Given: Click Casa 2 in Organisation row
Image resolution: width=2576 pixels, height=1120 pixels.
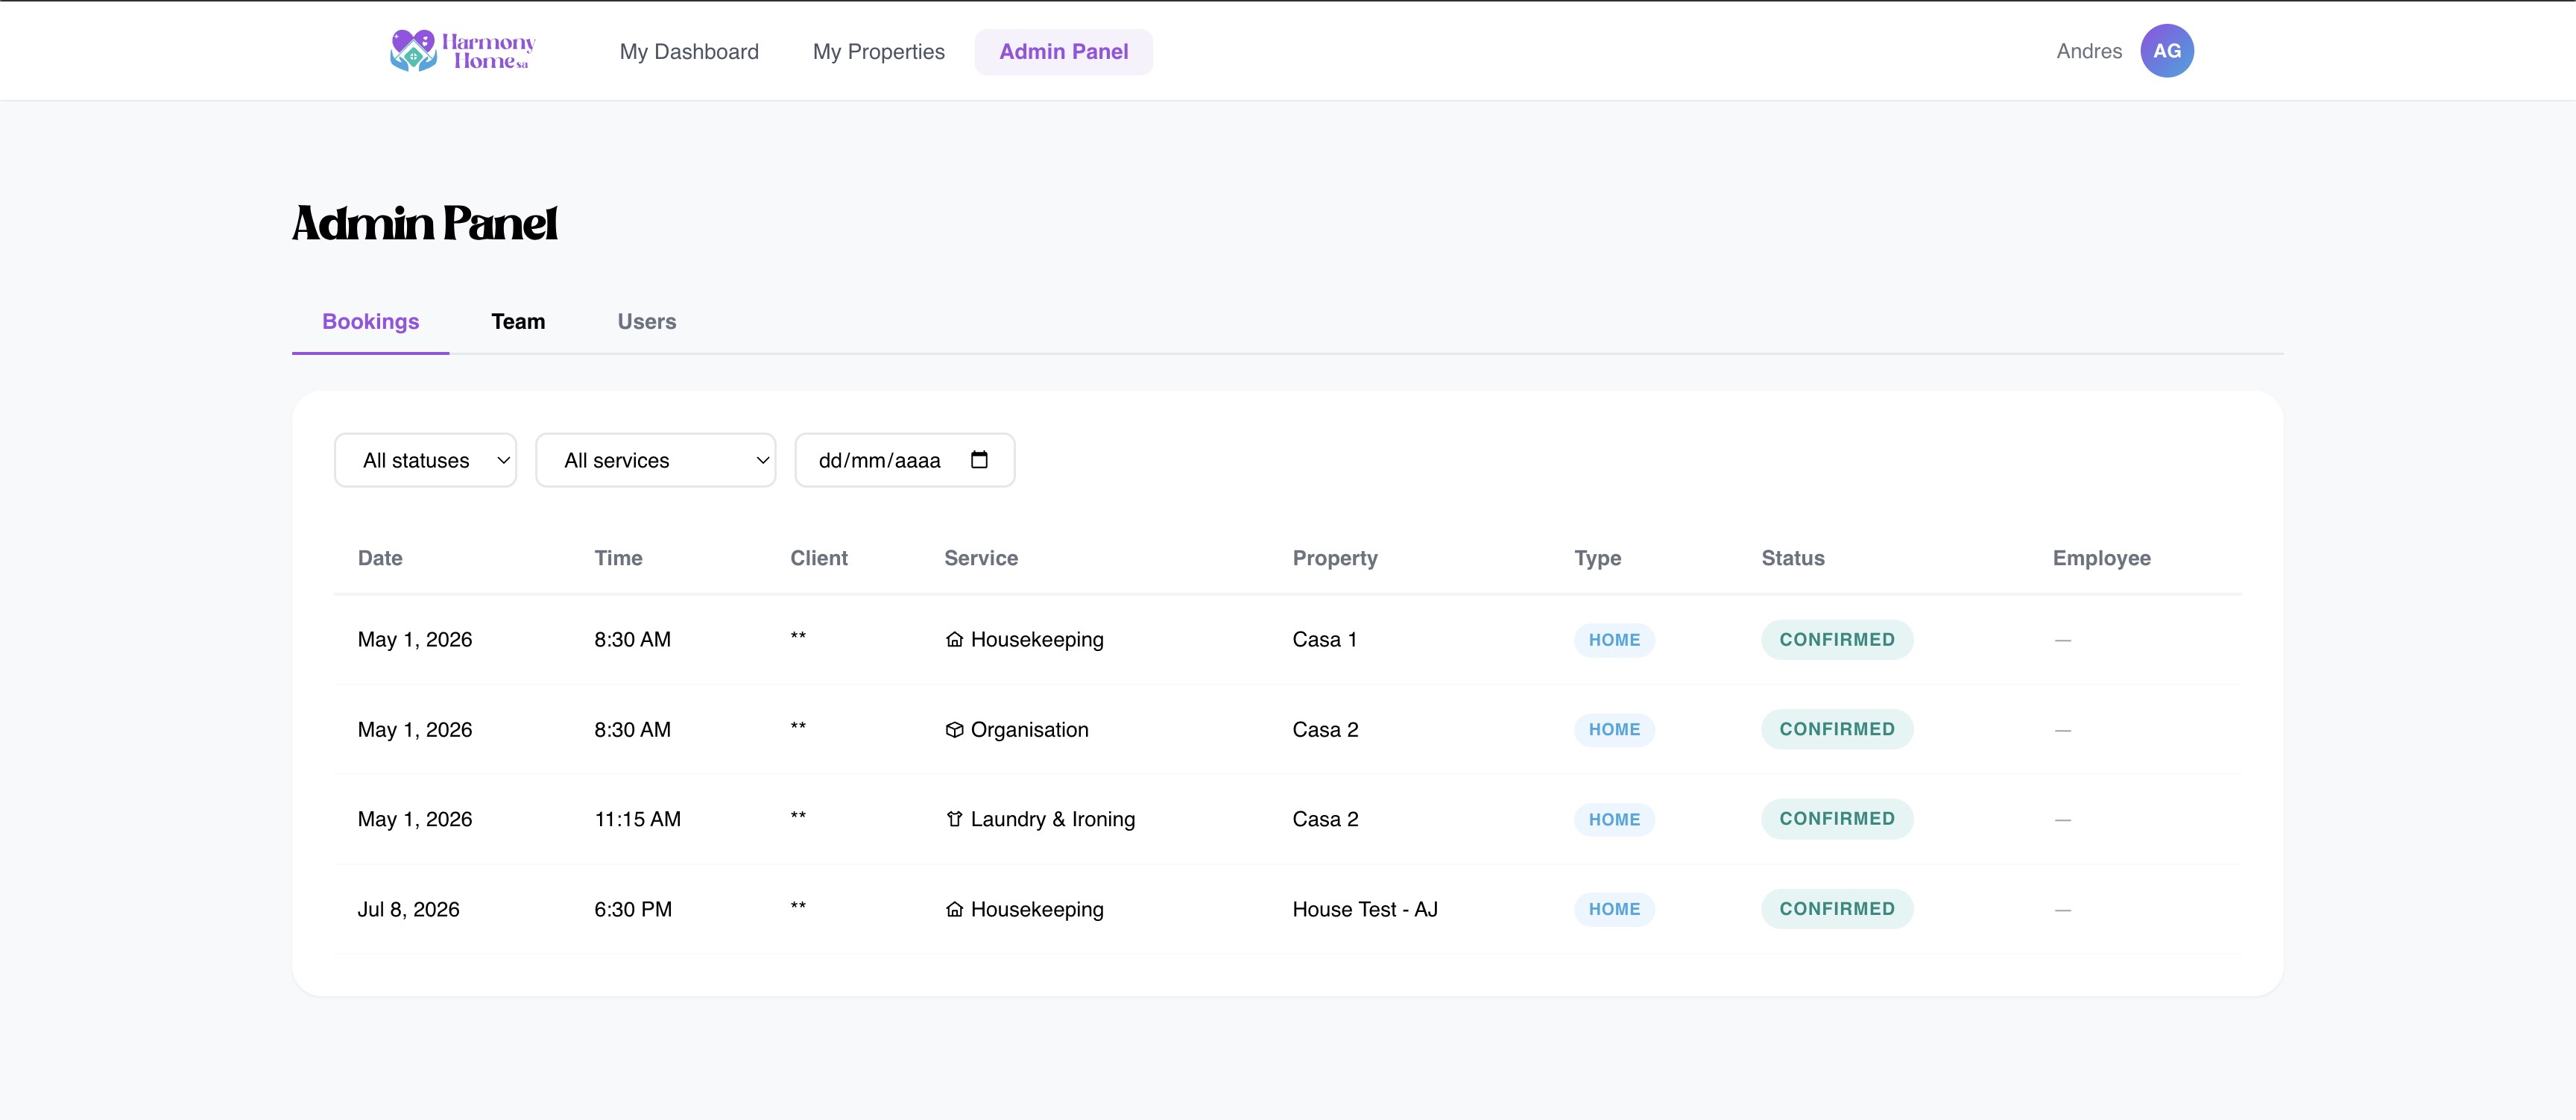Looking at the screenshot, I should pos(1325,730).
